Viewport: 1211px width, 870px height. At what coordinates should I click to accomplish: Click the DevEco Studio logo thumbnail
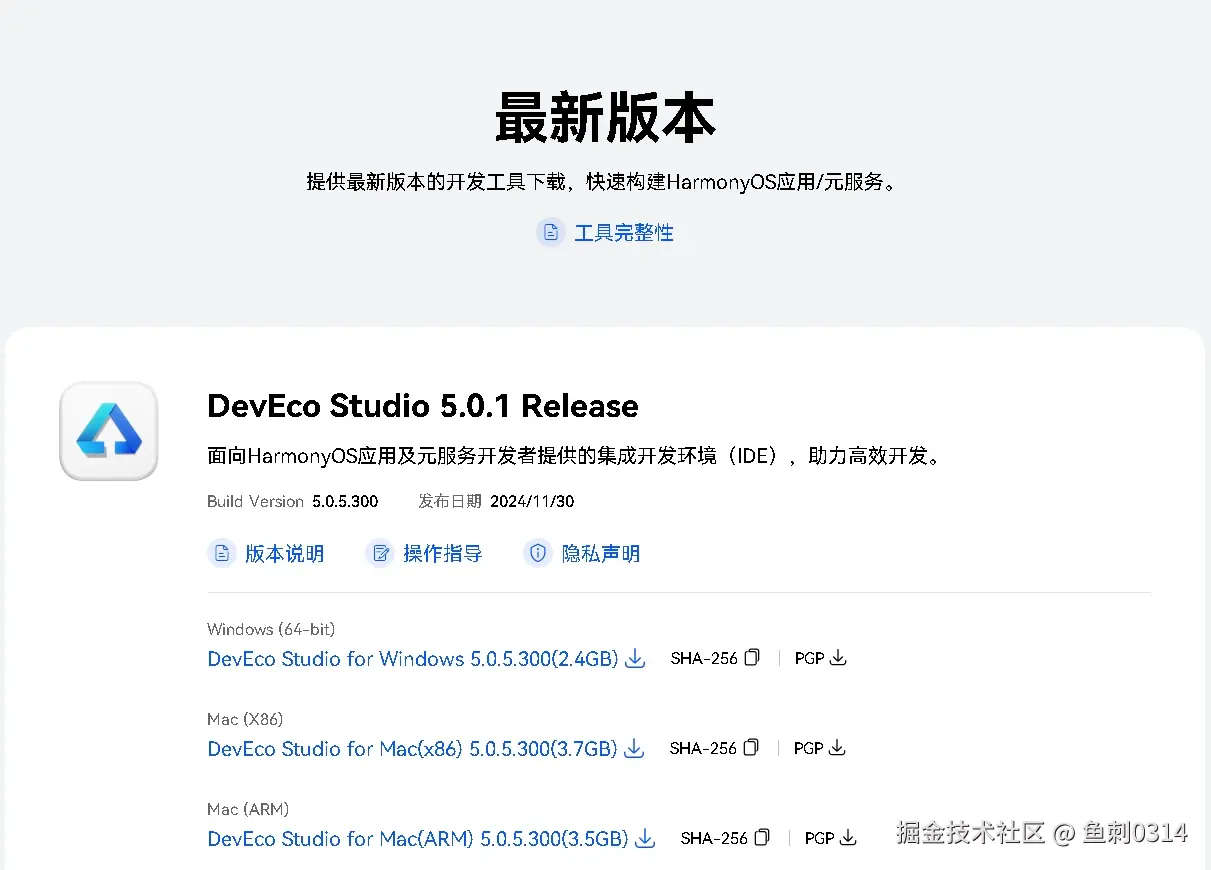[x=109, y=431]
